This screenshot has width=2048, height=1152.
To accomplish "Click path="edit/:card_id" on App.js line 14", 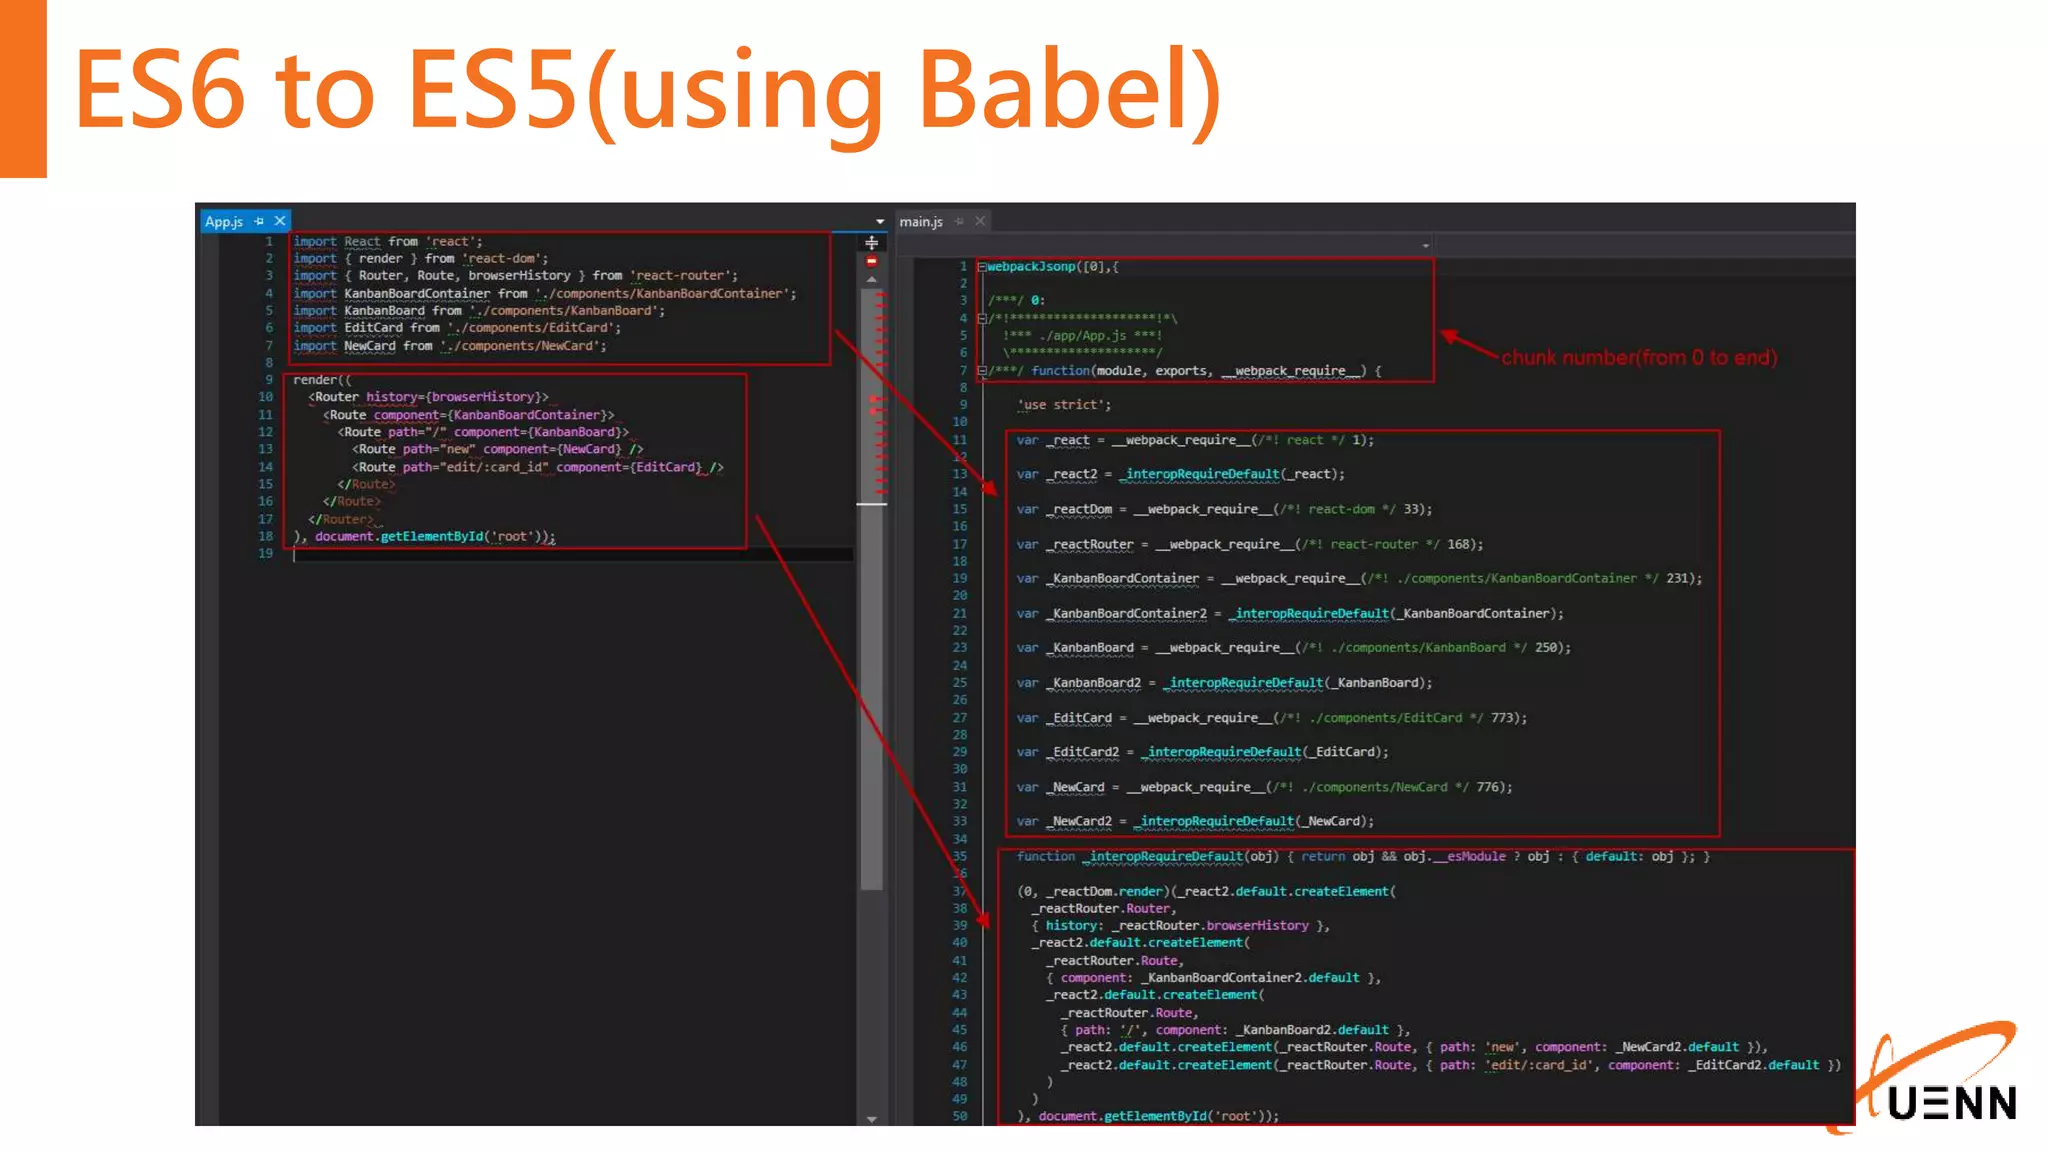I will pos(475,467).
